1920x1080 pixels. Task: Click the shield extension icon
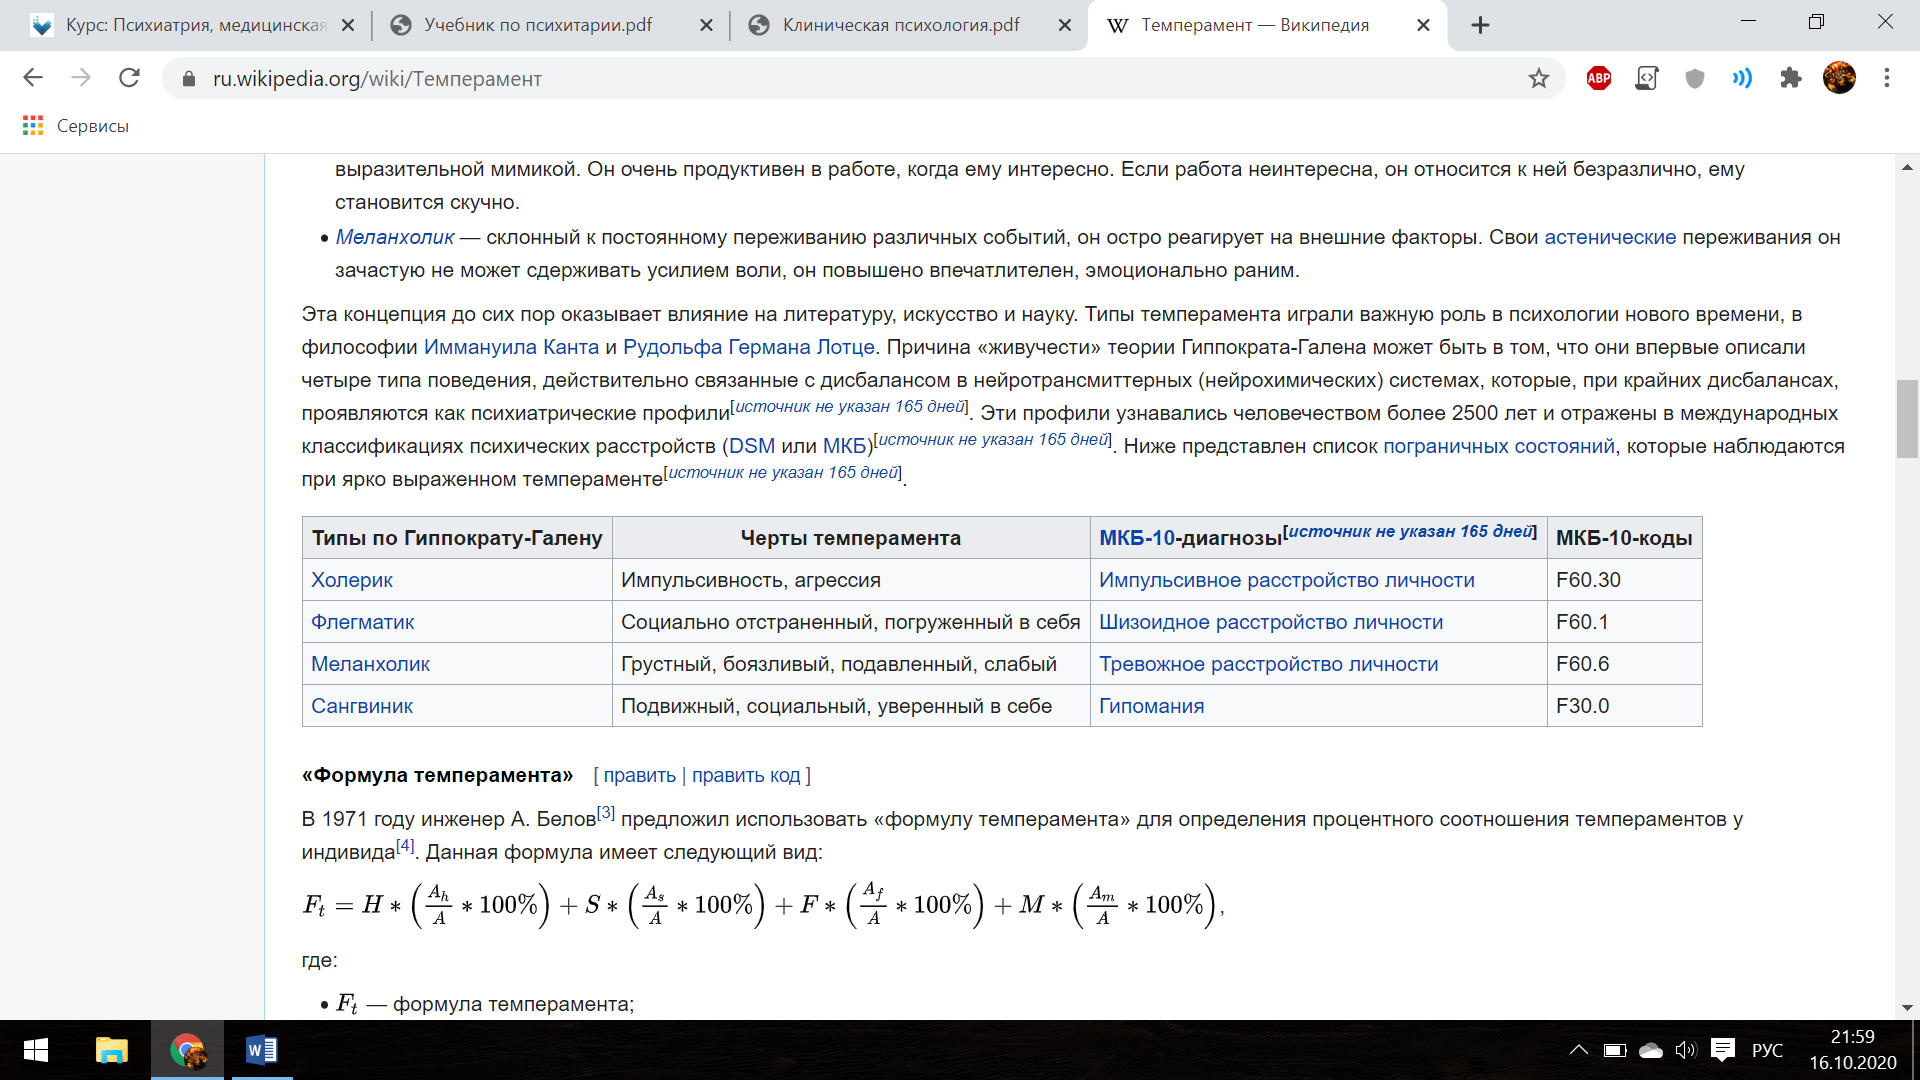1694,78
